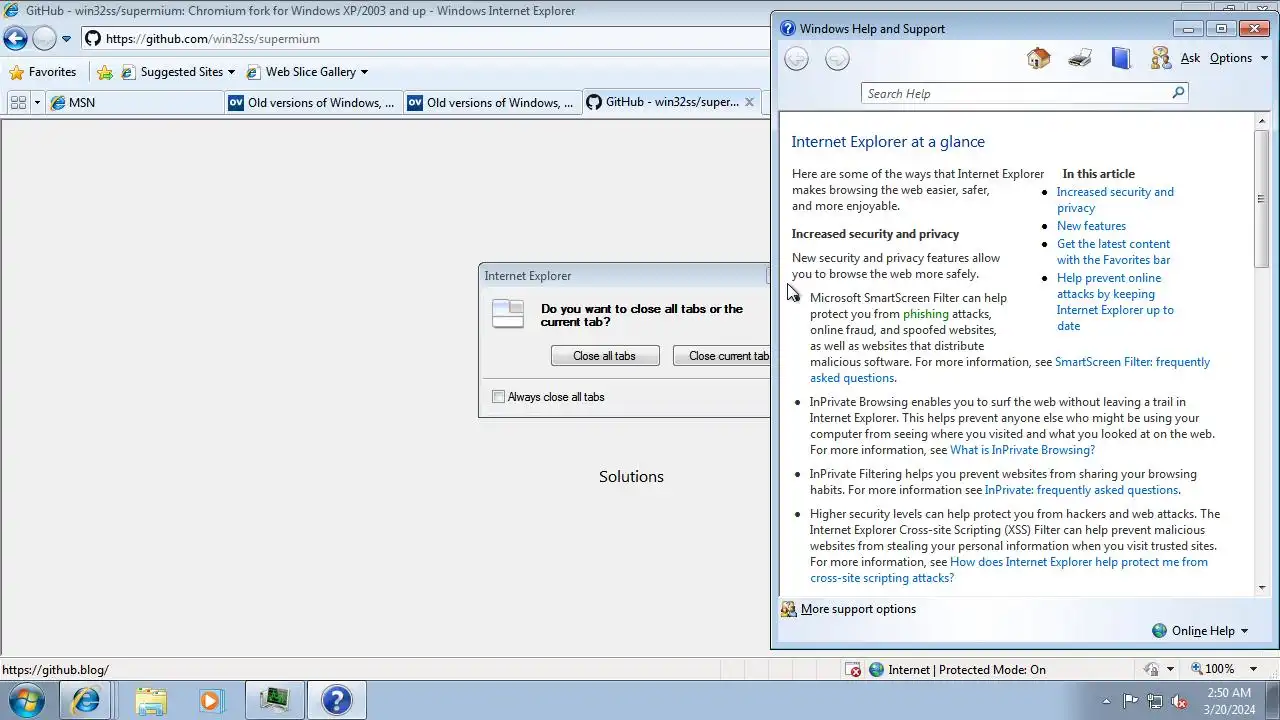The height and width of the screenshot is (720, 1280).
Task: Open Help prevent online attacks link
Action: point(1115,302)
